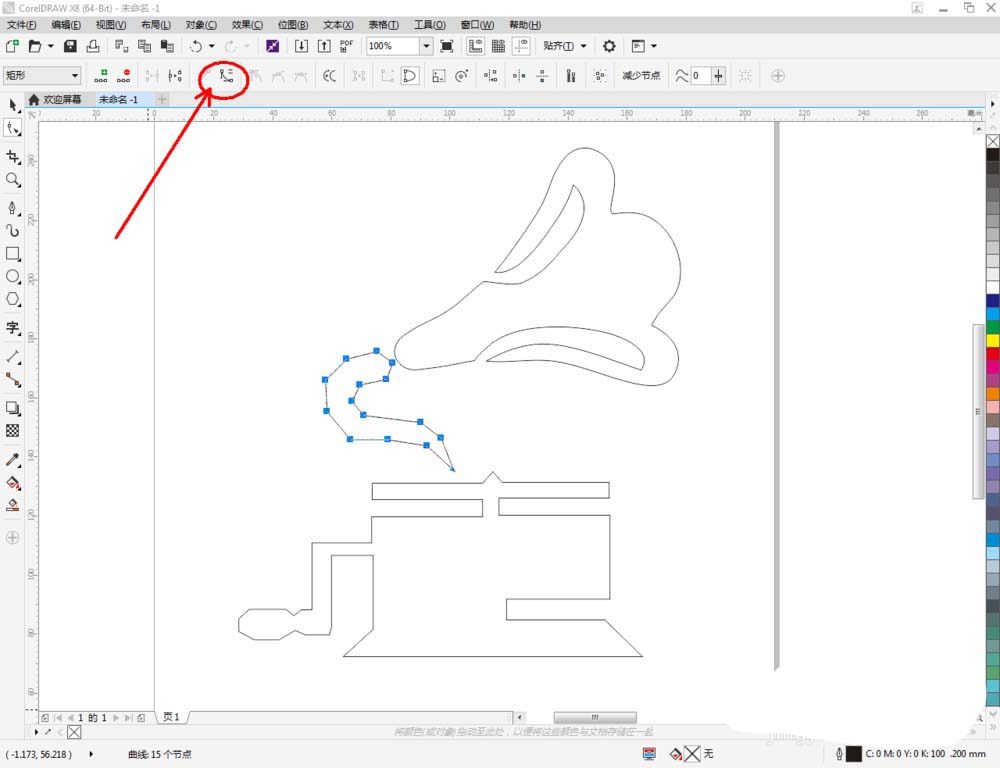
Task: Toggle full-screen preview
Action: (x=447, y=46)
